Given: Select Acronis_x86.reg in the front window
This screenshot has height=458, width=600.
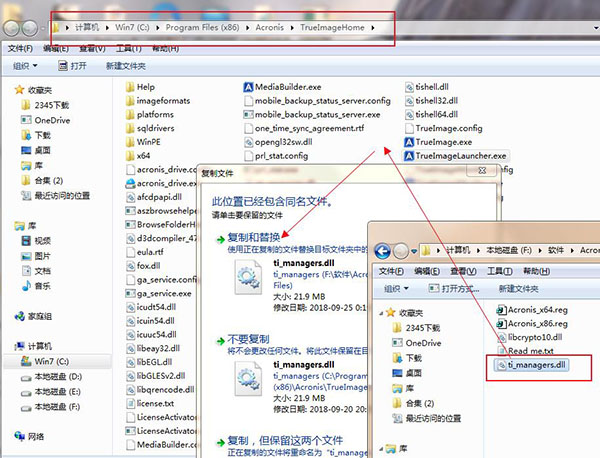Looking at the screenshot, I should [532, 324].
